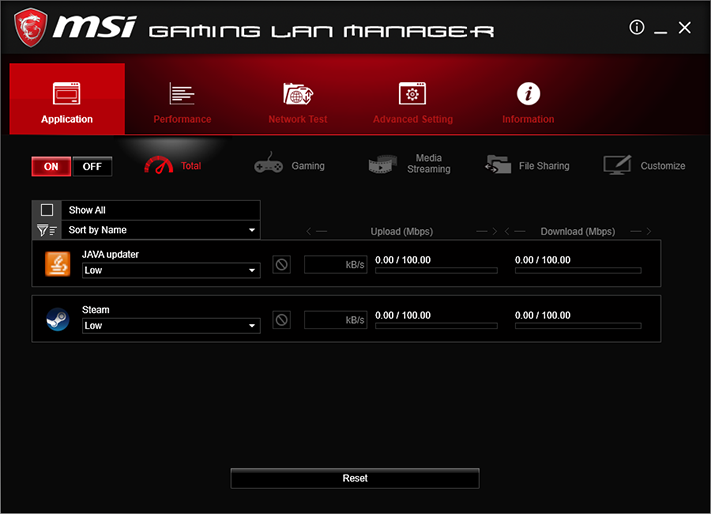
Task: Click JAVA updater upload value 0.00 / 100.00
Action: (403, 260)
